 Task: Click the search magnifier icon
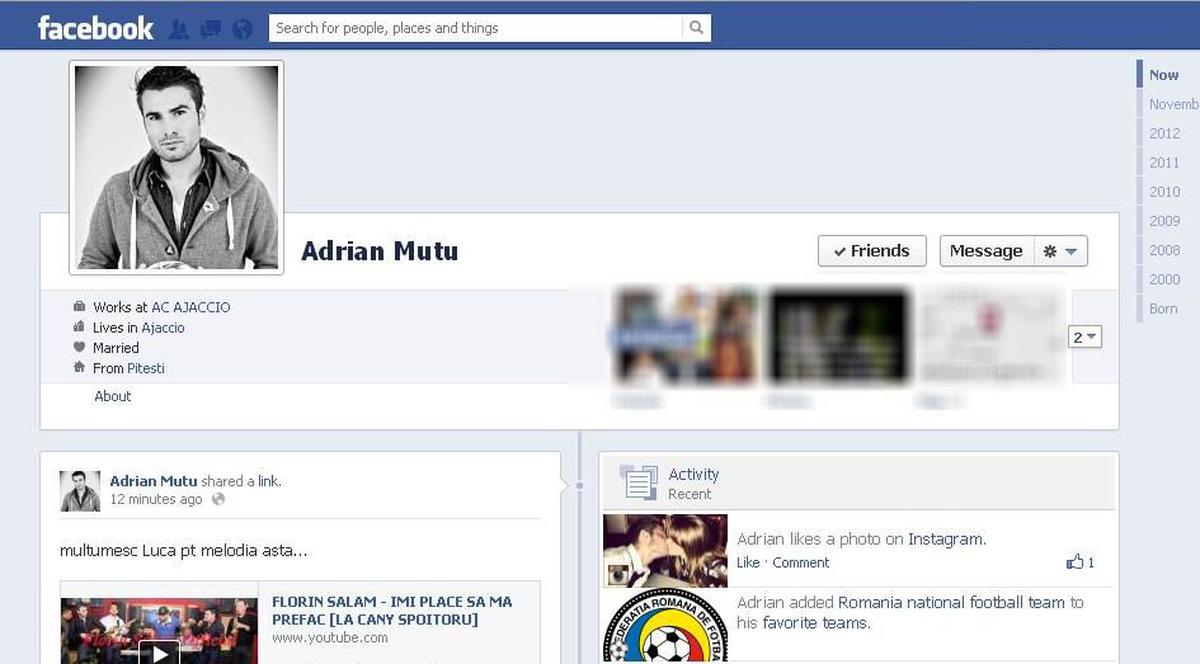tap(696, 27)
